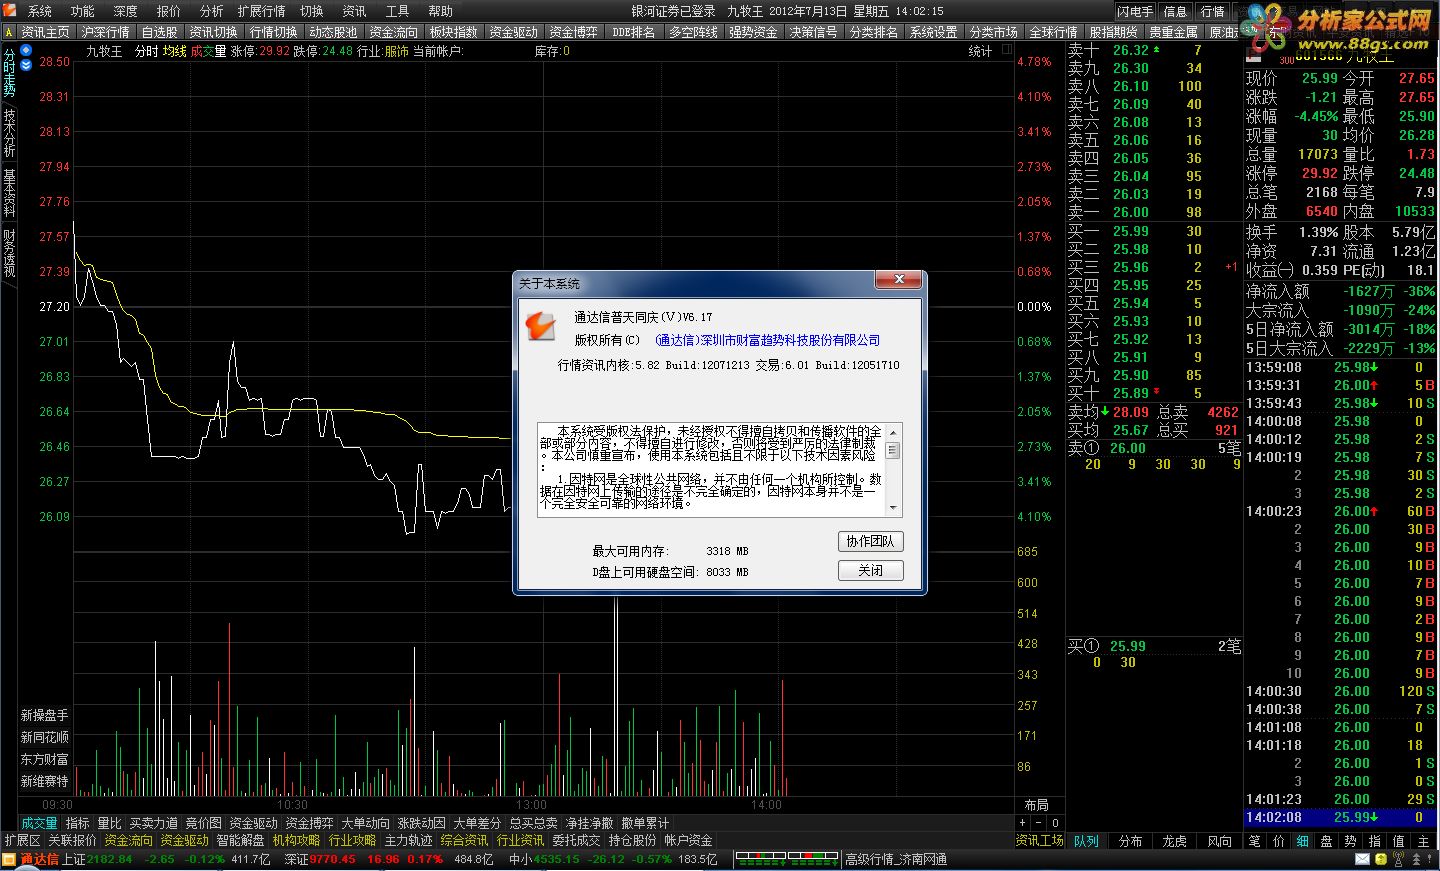The image size is (1440, 871).
Task: Switch to the 量比 indicator tab
Action: 110,823
